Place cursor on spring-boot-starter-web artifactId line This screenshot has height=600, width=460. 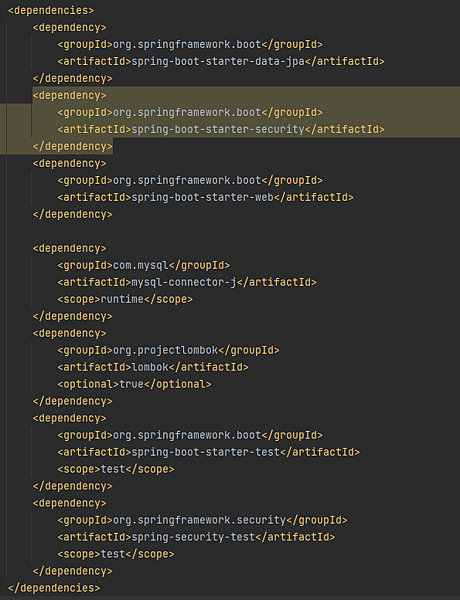(x=206, y=197)
